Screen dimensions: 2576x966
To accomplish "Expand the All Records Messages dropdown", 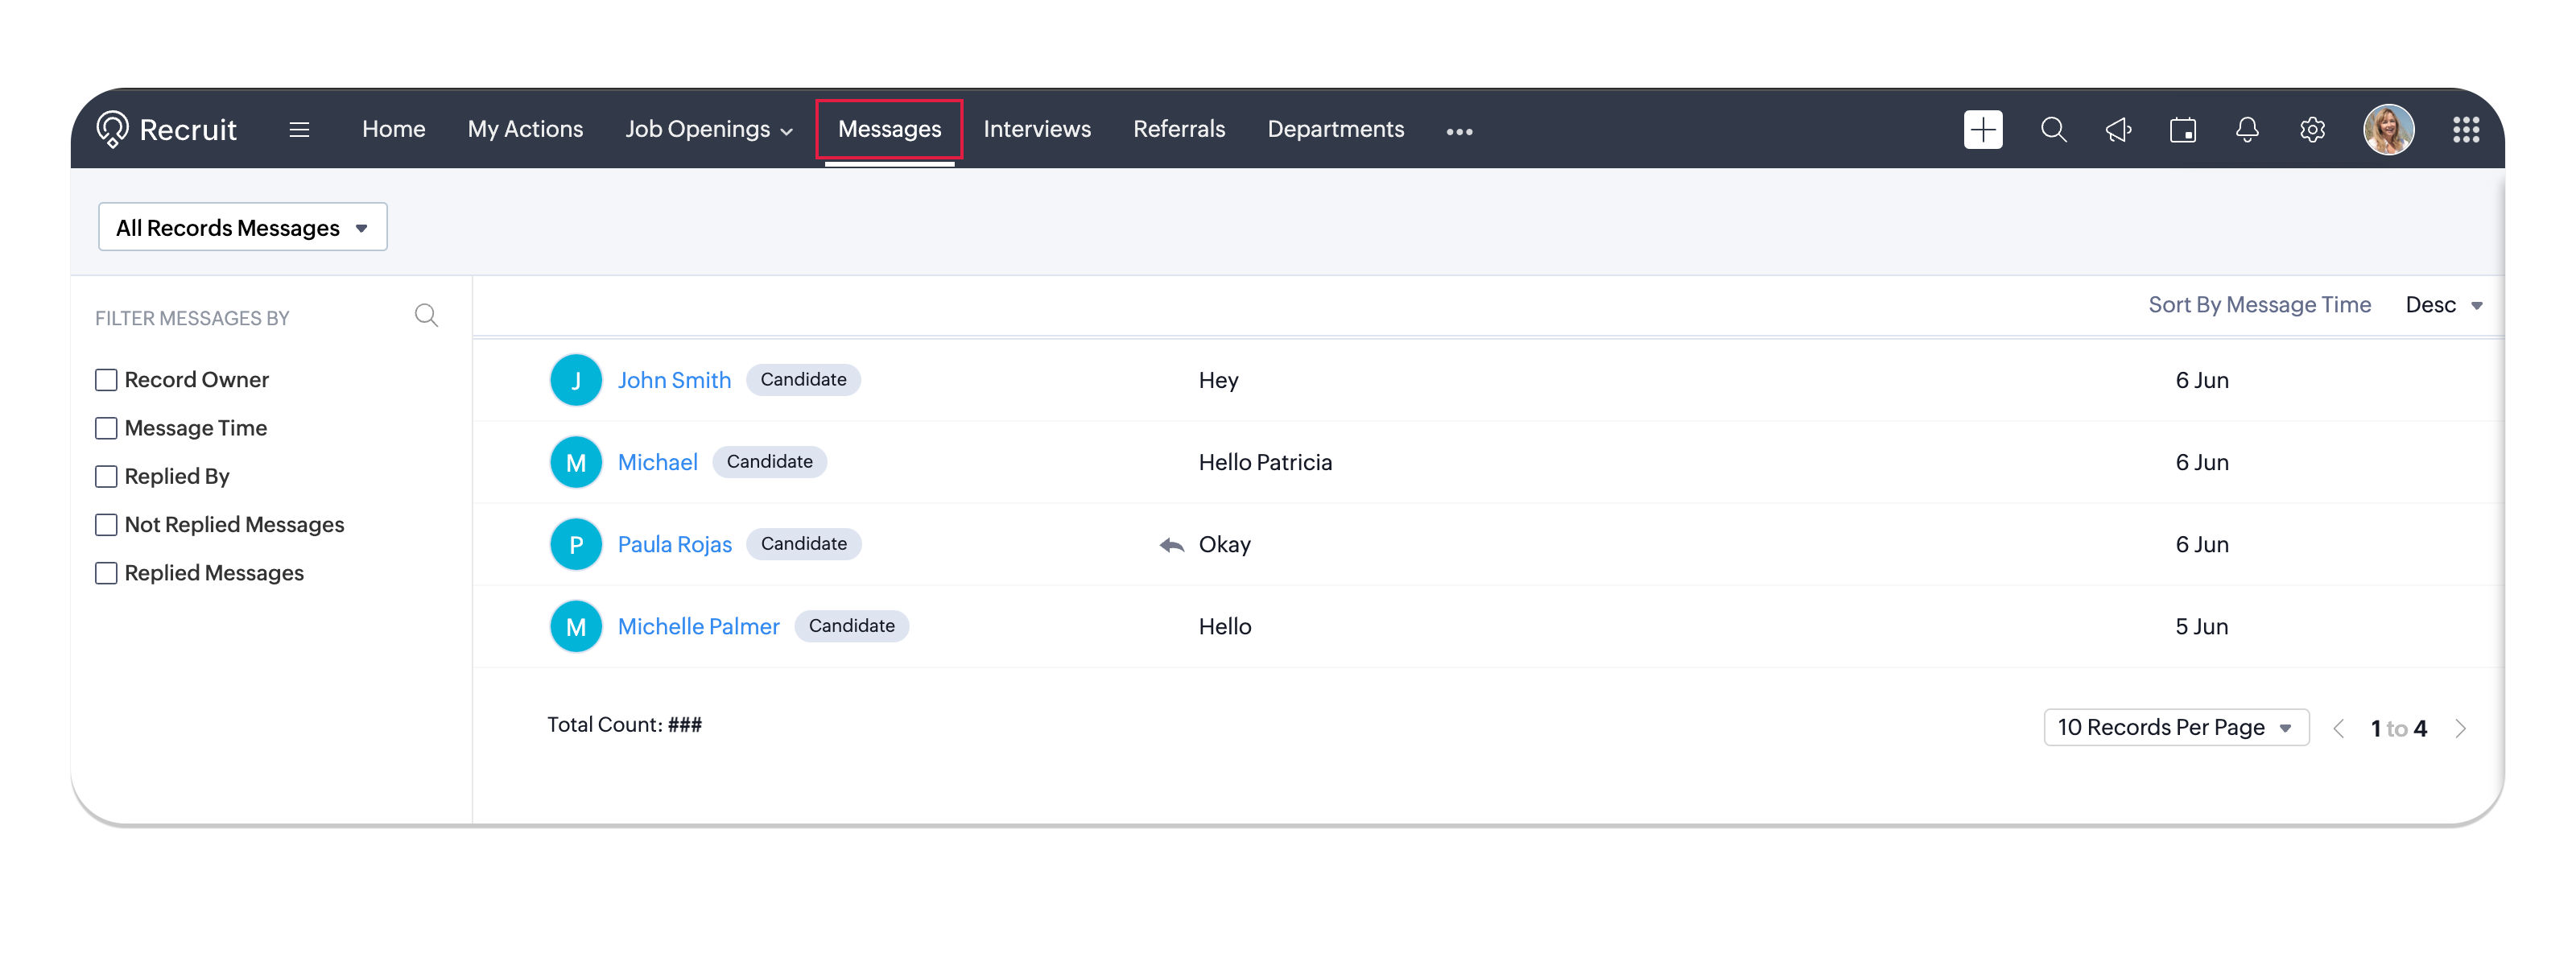I will coord(242,228).
